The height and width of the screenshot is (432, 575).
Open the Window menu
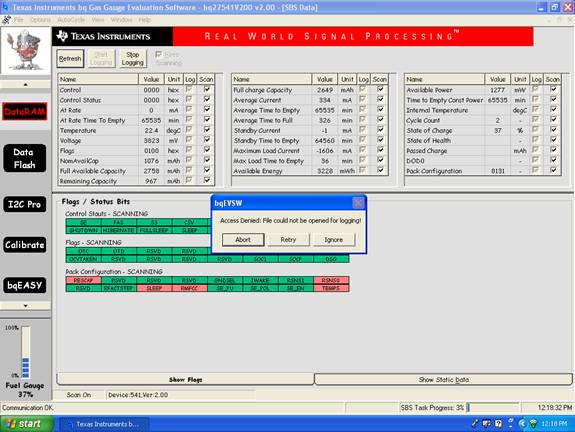click(x=121, y=20)
